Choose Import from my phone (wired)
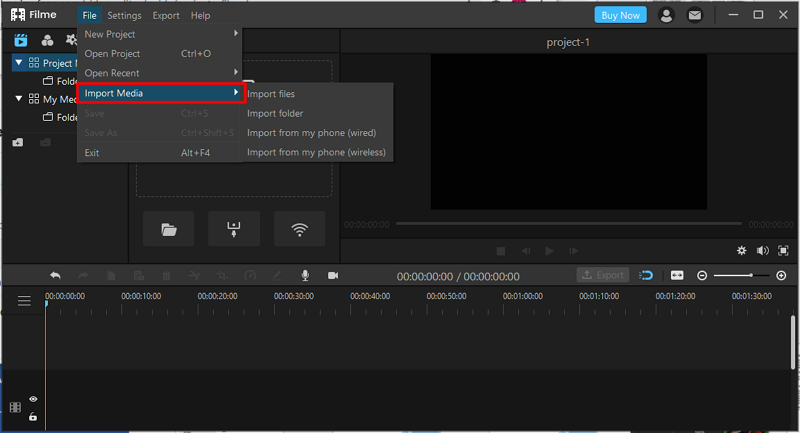This screenshot has width=800, height=433. click(x=316, y=133)
